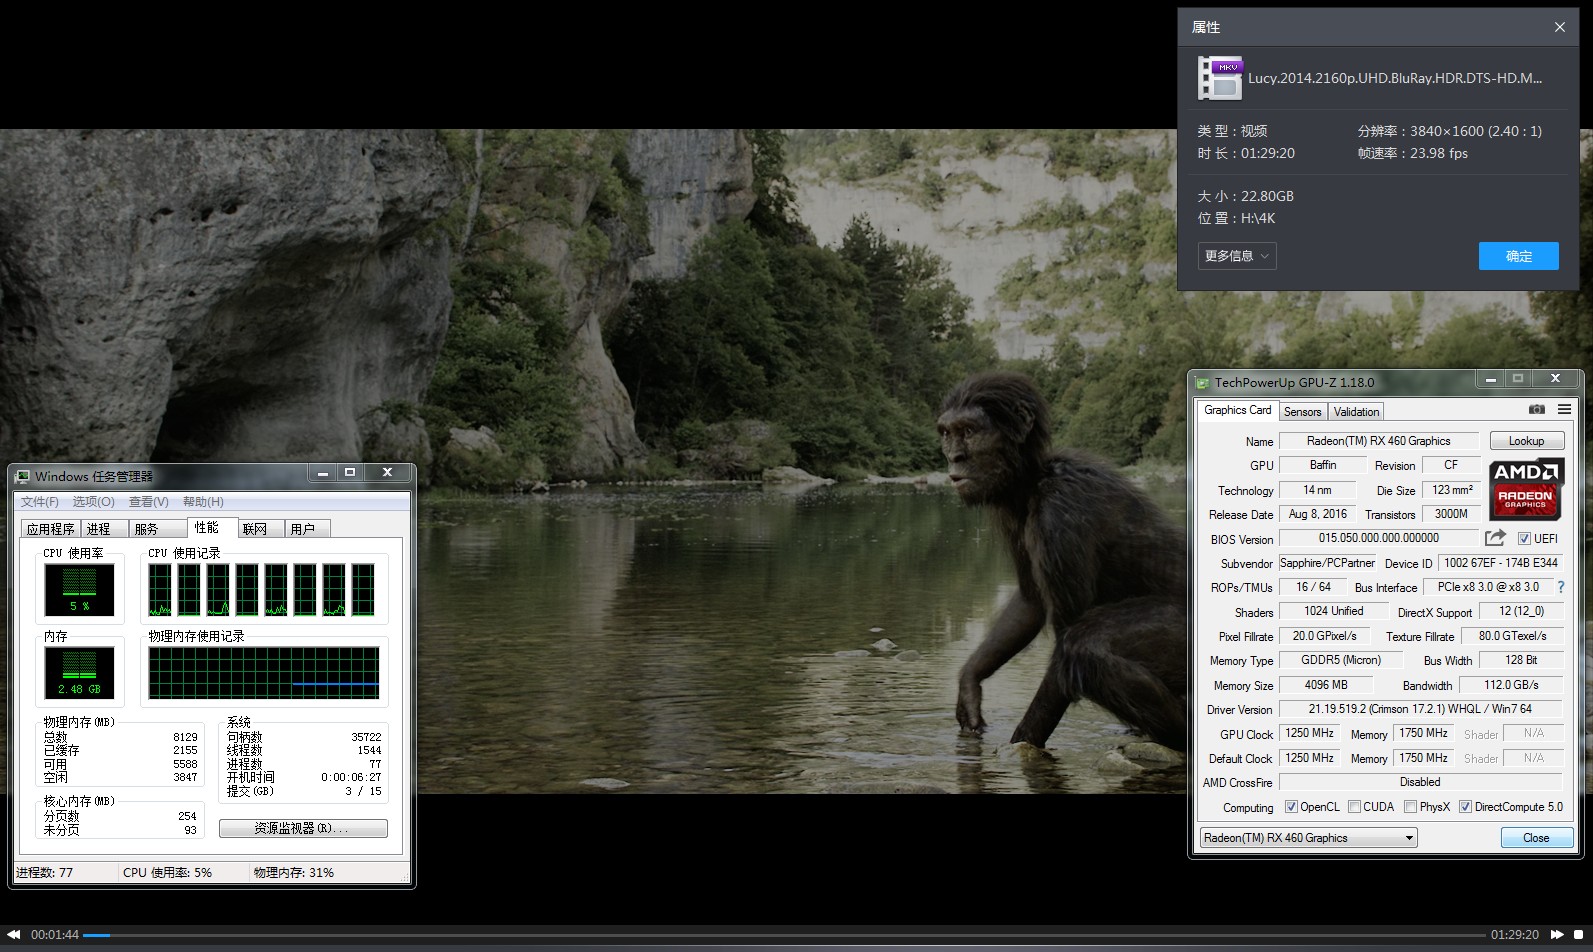Image resolution: width=1593 pixels, height=952 pixels.
Task: Enable the CUDA checkbox
Action: (1354, 807)
